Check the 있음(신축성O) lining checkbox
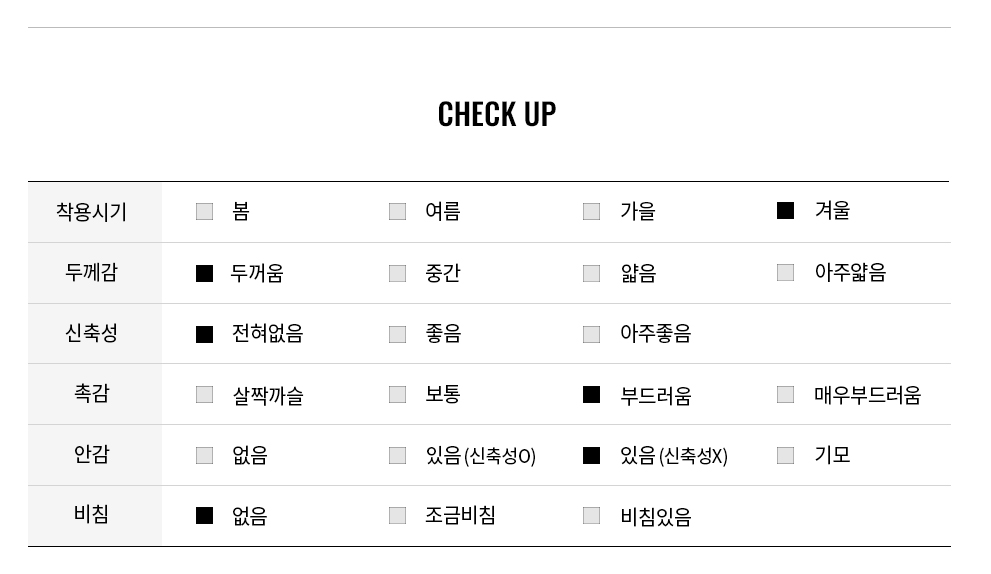The height and width of the screenshot is (574, 991). [x=398, y=455]
